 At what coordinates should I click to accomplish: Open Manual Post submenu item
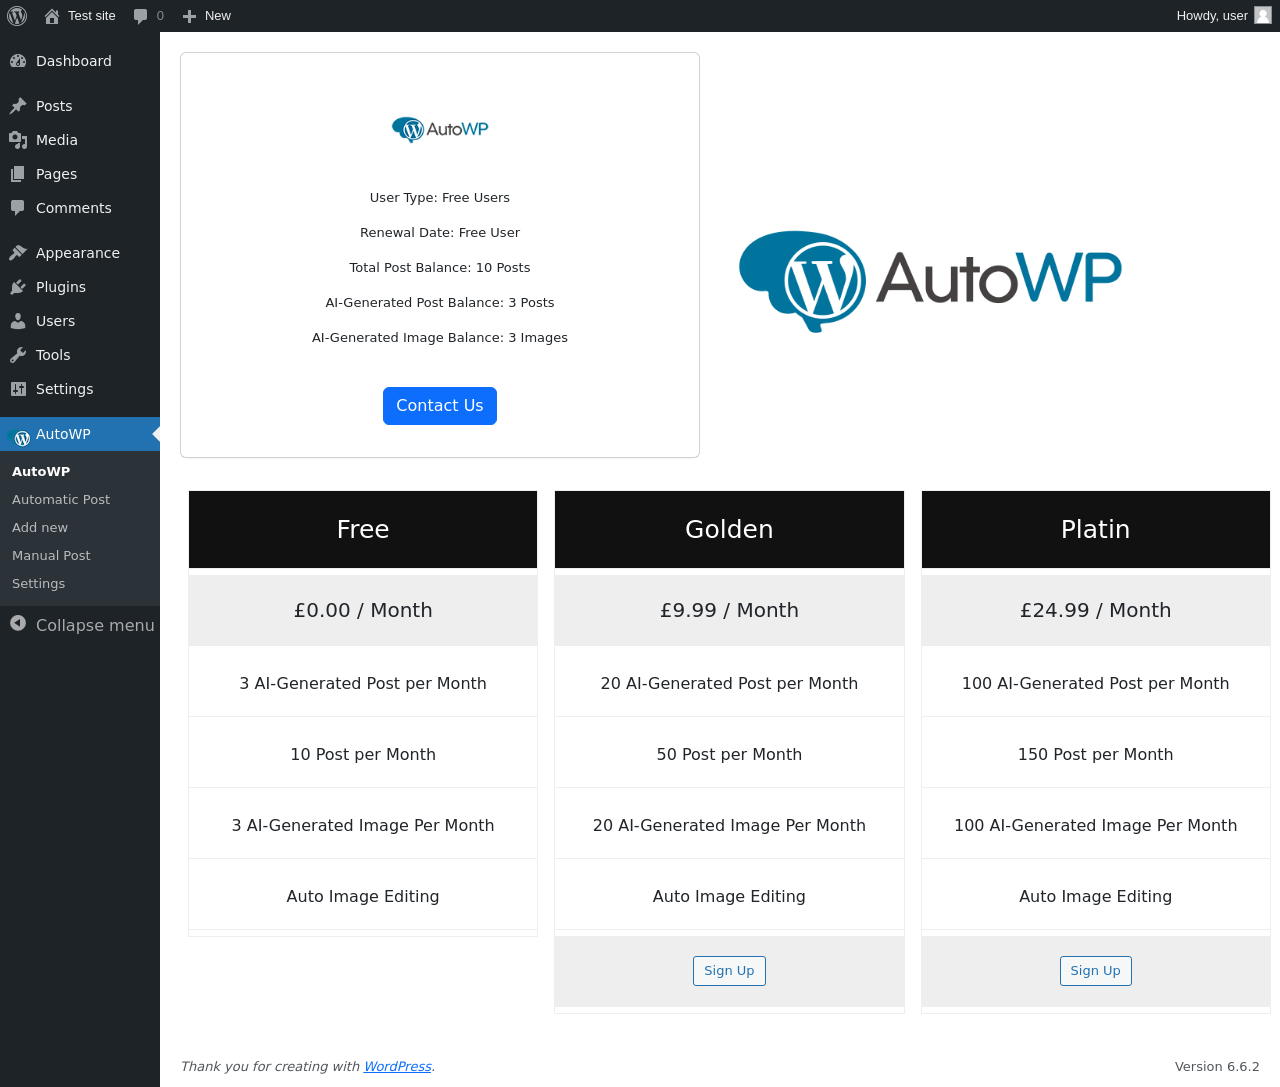[51, 556]
